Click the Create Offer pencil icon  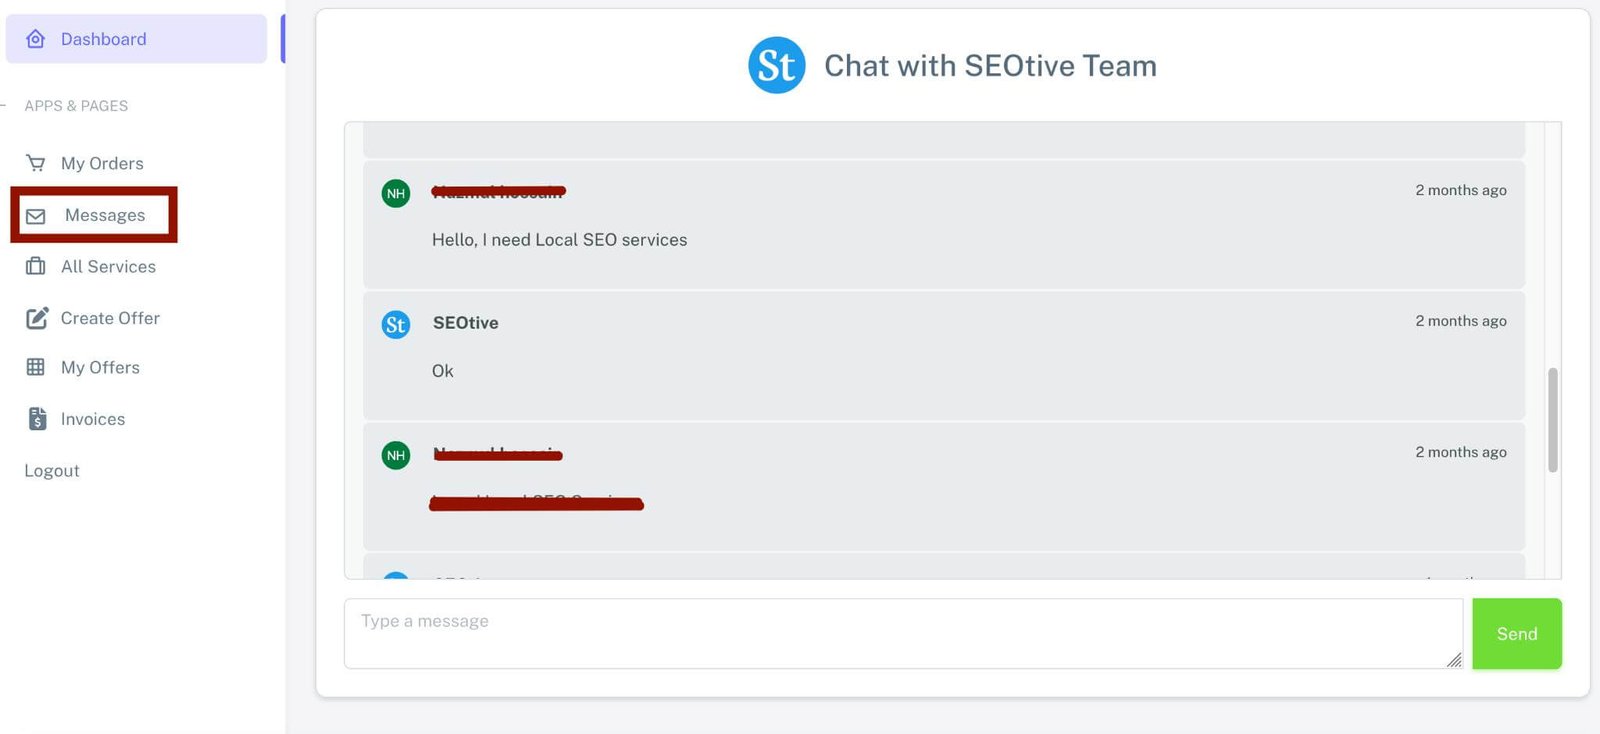pos(37,318)
